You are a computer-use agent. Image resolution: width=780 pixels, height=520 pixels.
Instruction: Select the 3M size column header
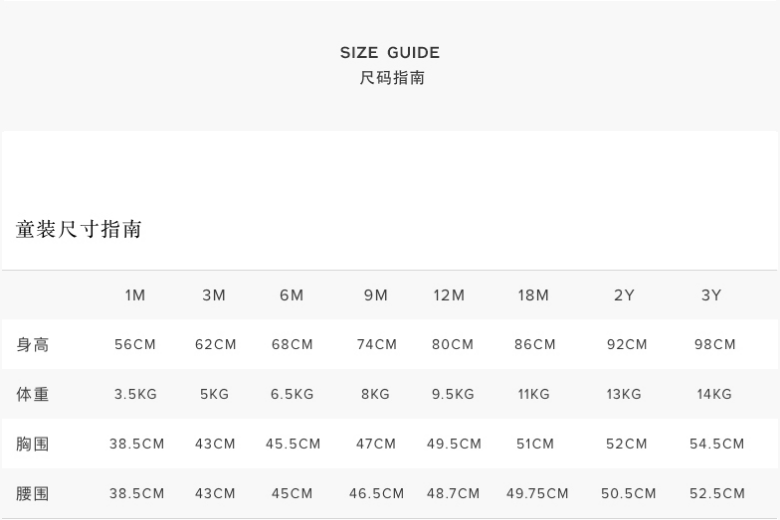pos(214,295)
